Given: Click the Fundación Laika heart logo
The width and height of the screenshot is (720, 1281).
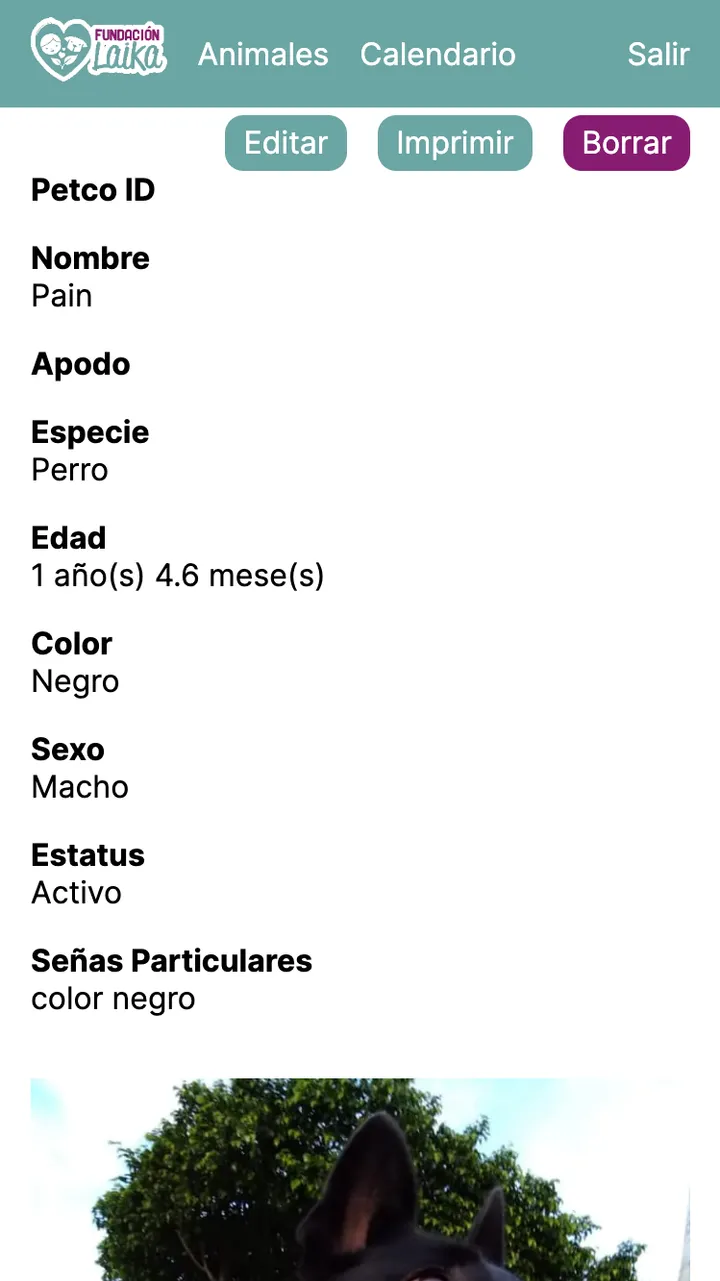Looking at the screenshot, I should 98,50.
